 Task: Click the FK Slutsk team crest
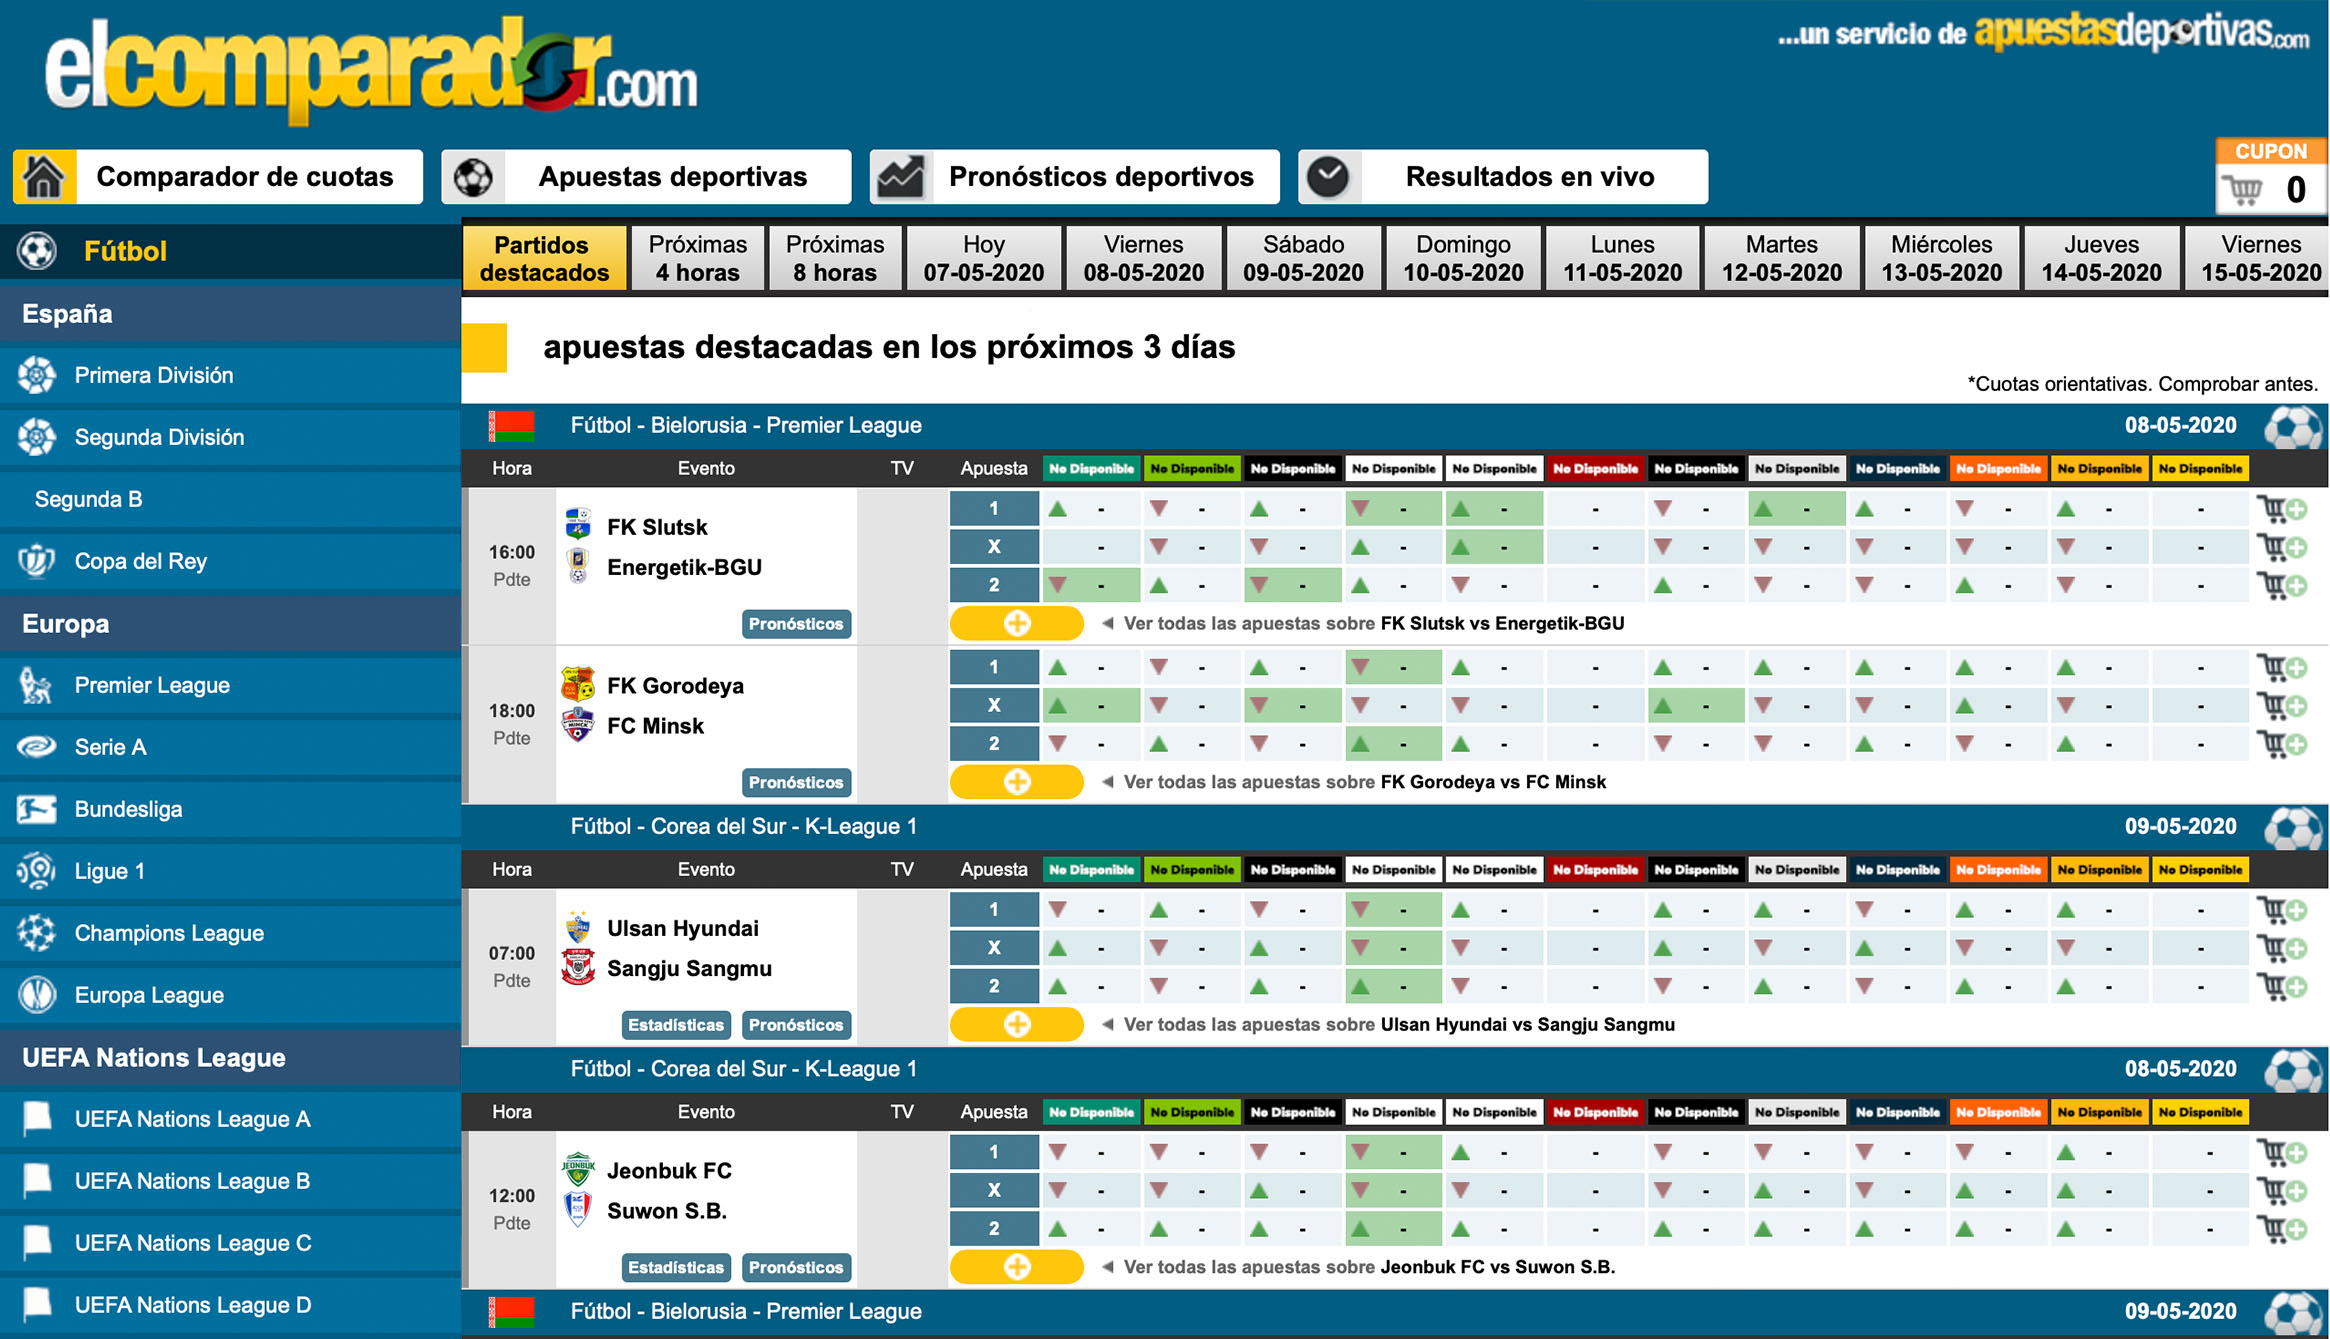[x=578, y=524]
